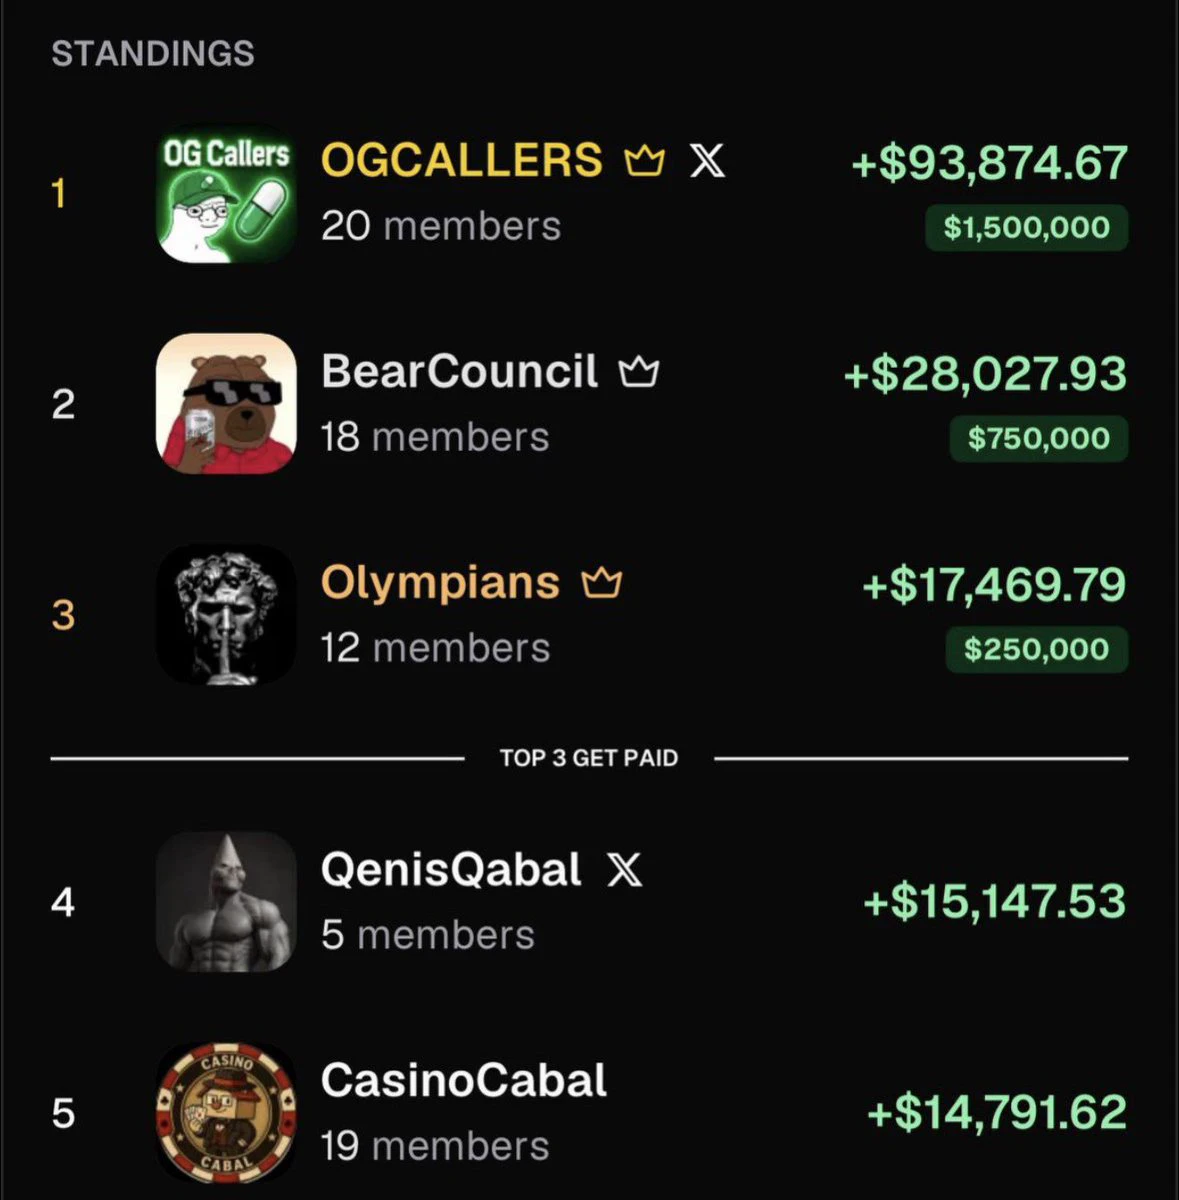Select the Olympians team name
The width and height of the screenshot is (1179, 1200).
coord(440,582)
